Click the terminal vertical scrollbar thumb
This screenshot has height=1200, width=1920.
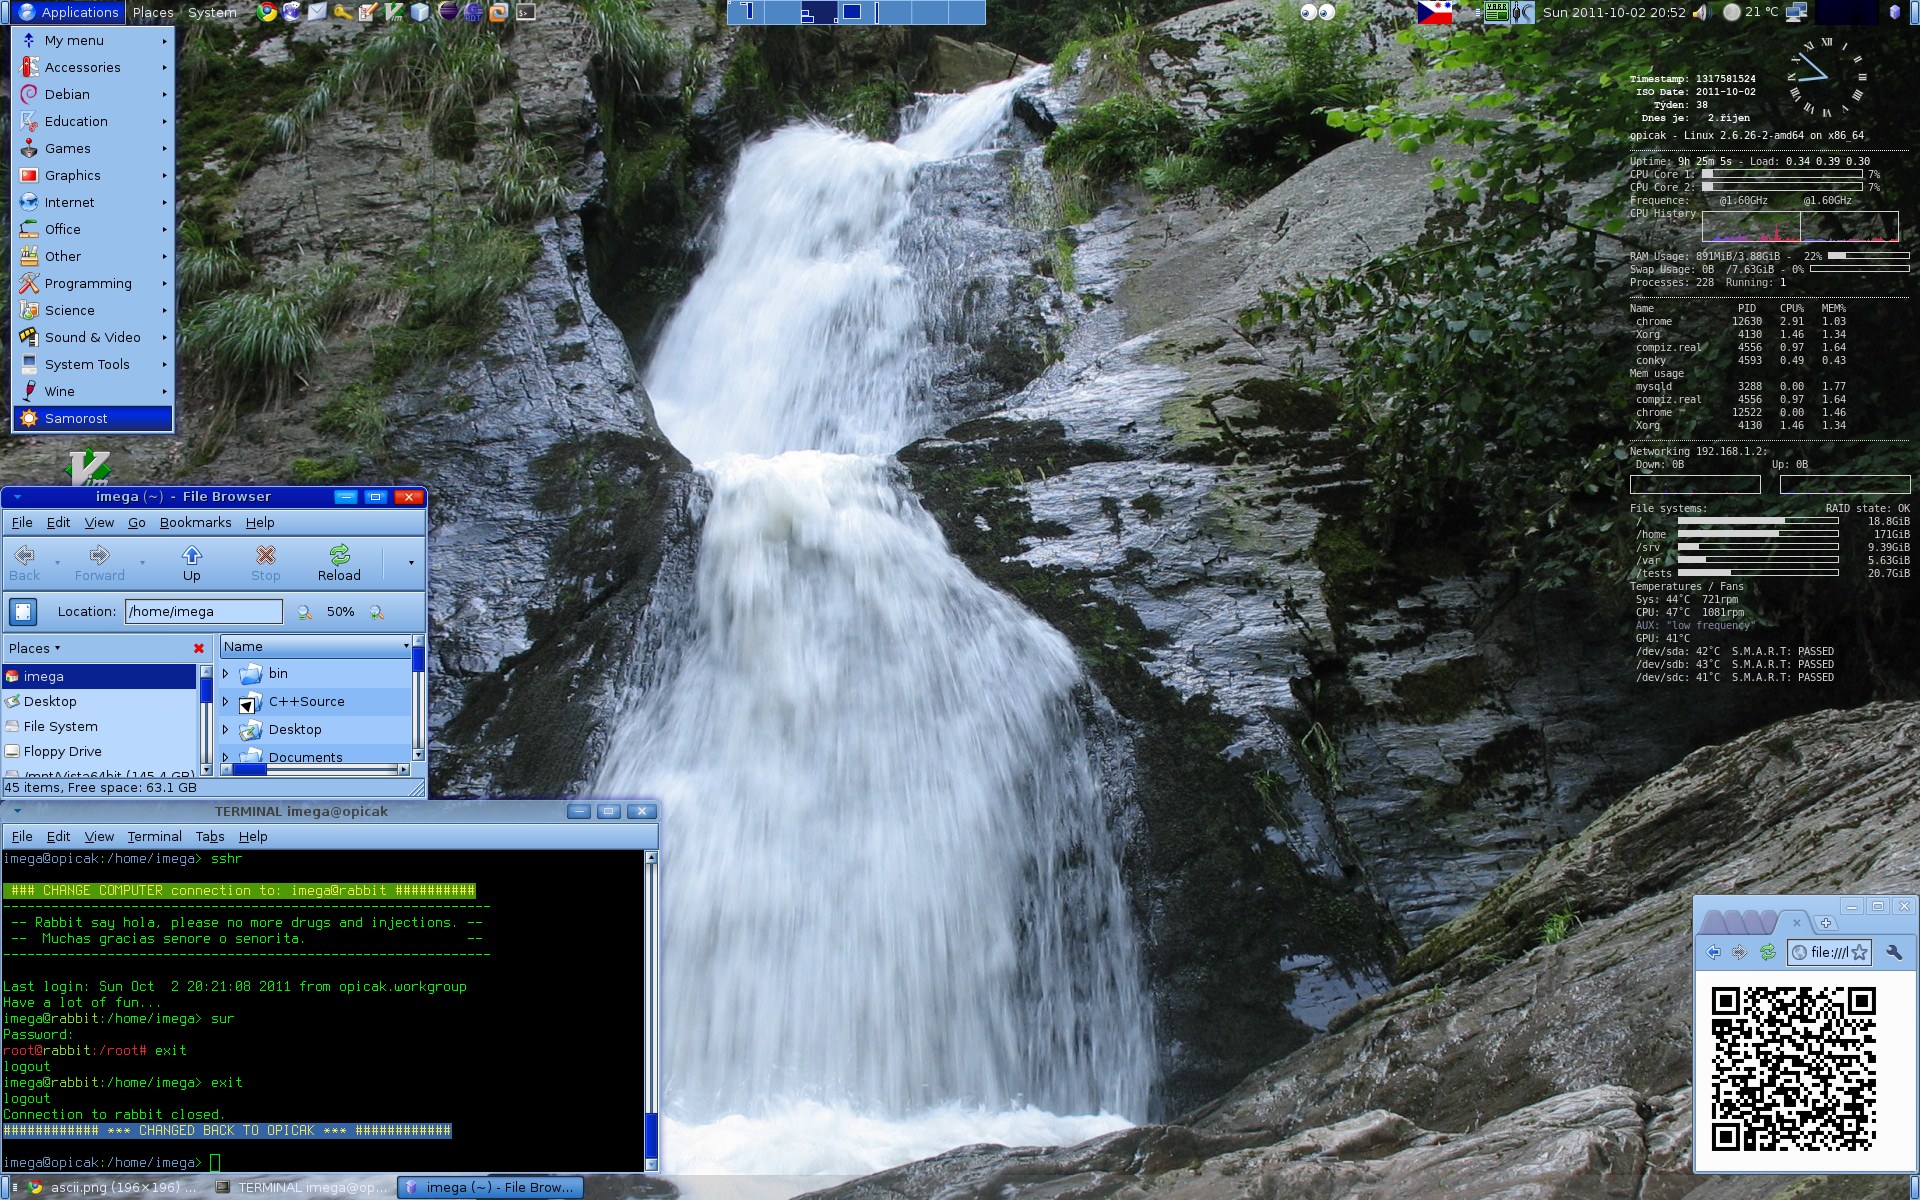[652, 1135]
